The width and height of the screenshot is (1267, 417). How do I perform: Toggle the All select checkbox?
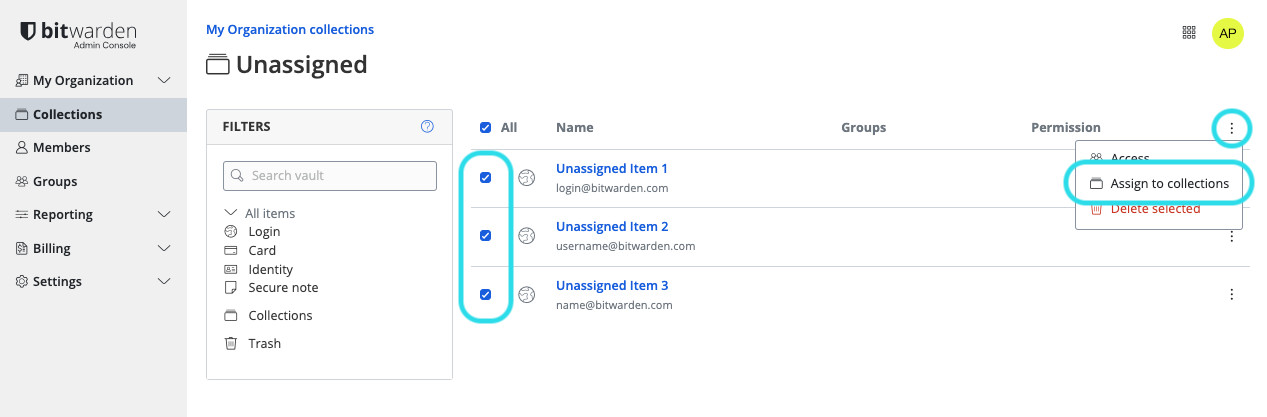pos(486,128)
